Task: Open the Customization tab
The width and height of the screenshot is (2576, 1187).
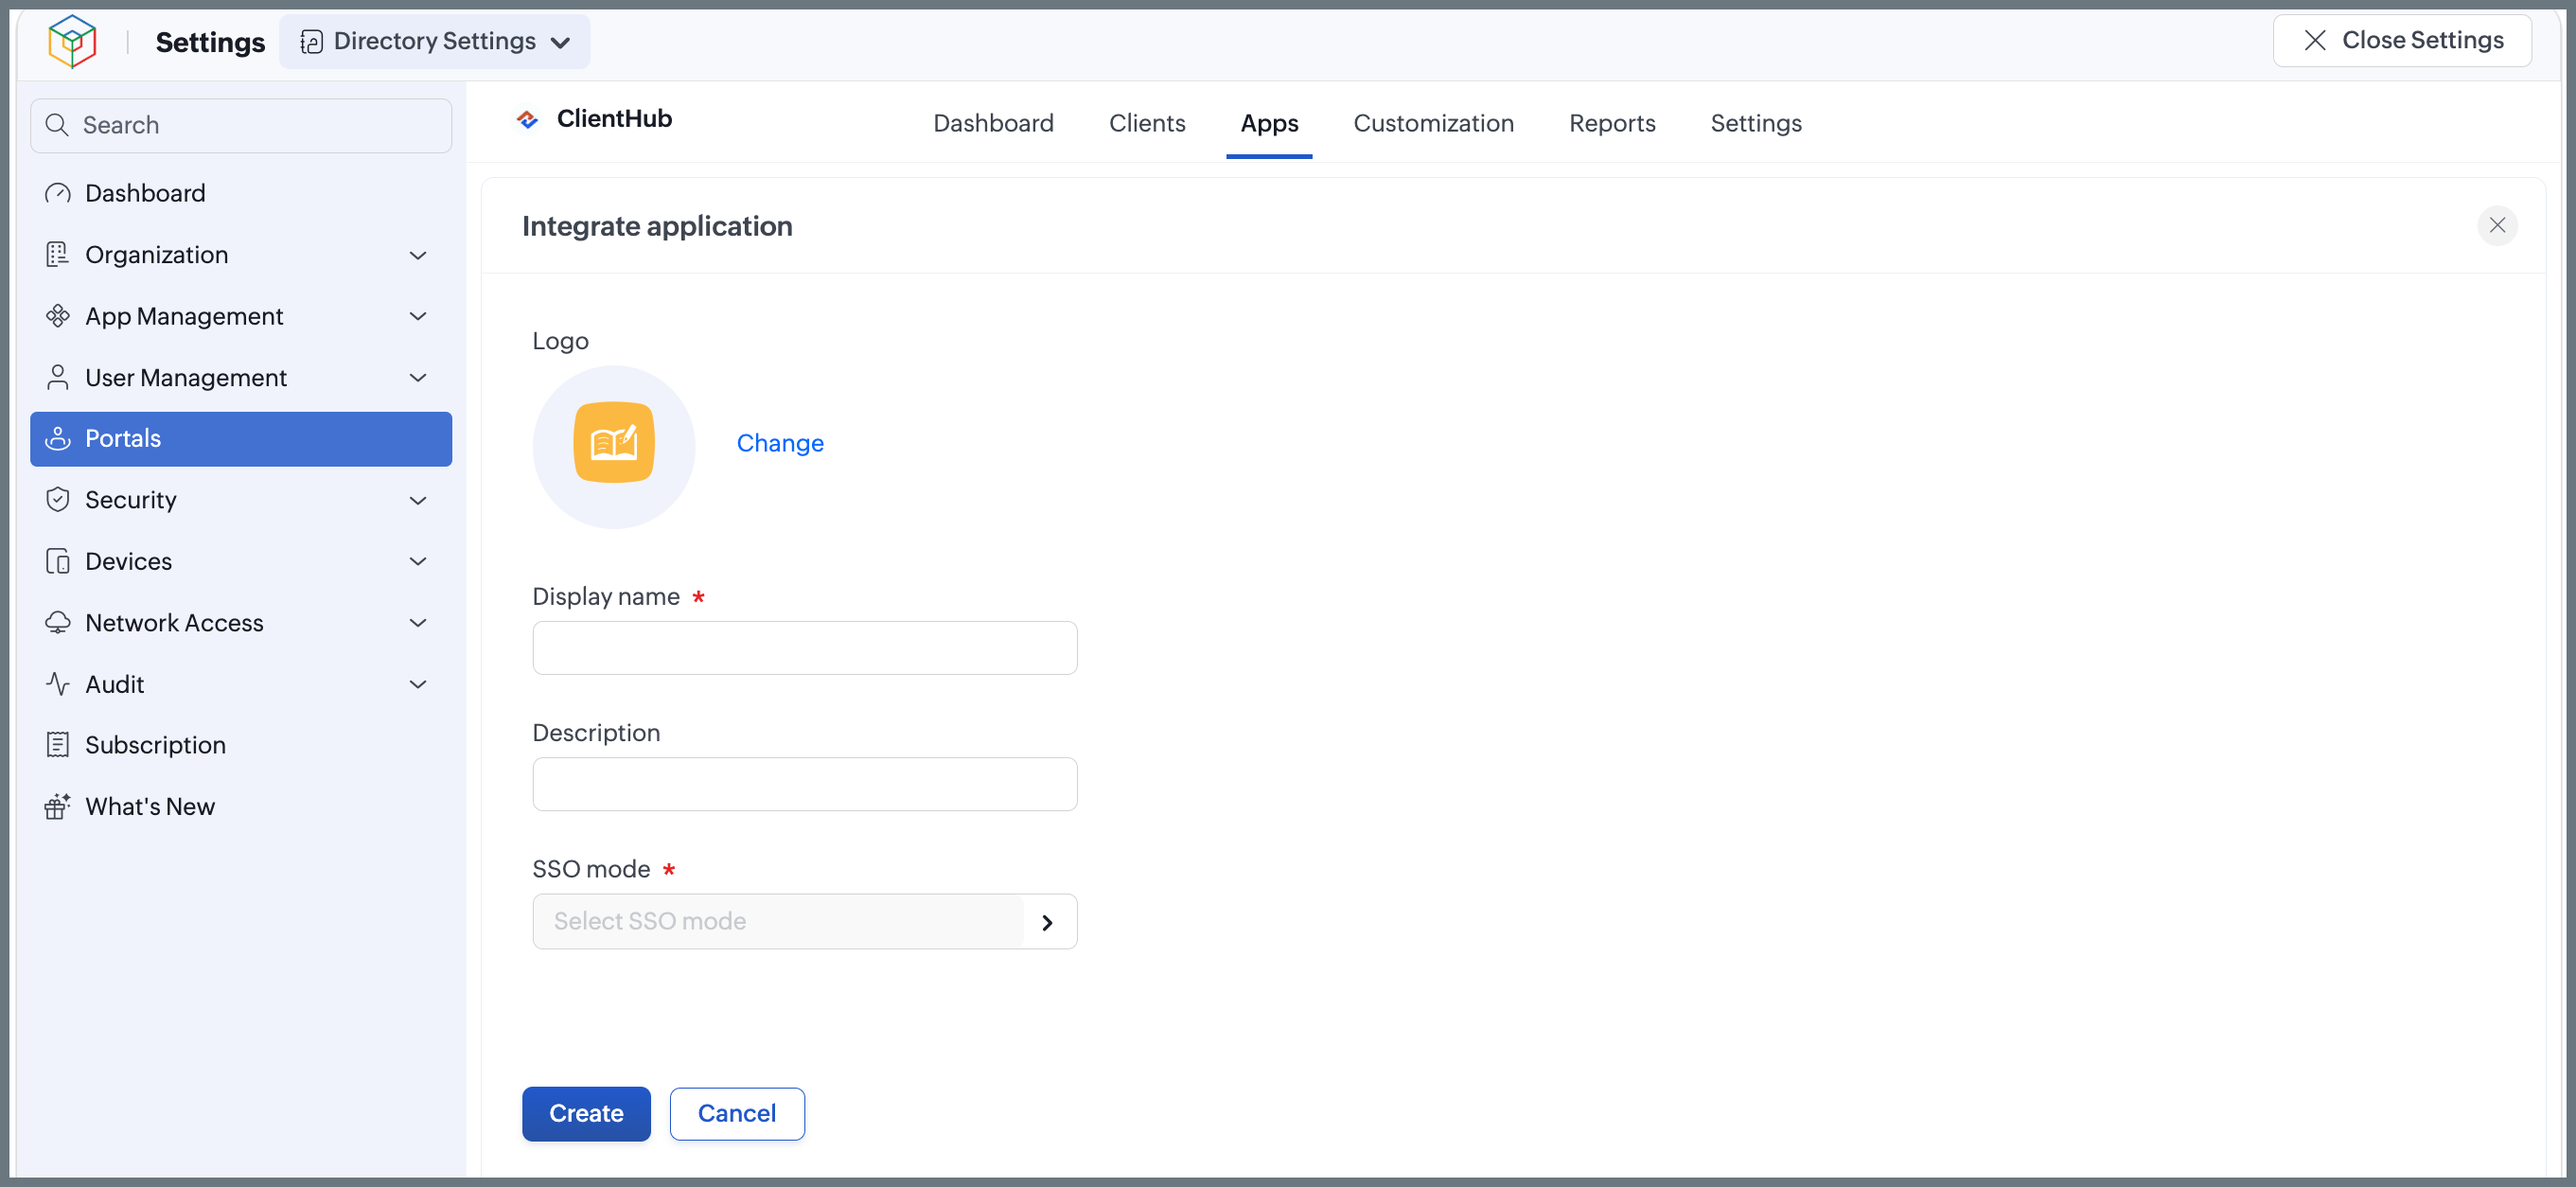Action: coord(1433,123)
